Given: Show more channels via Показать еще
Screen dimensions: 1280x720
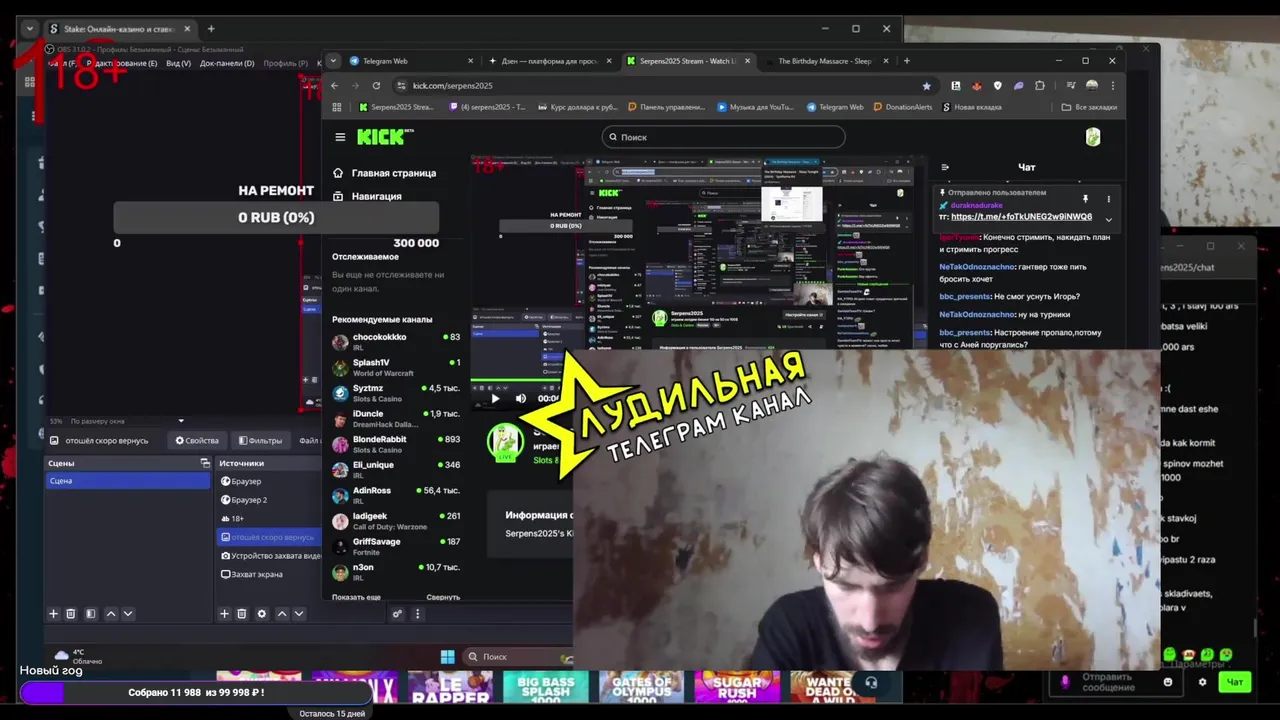Looking at the screenshot, I should pos(356,597).
